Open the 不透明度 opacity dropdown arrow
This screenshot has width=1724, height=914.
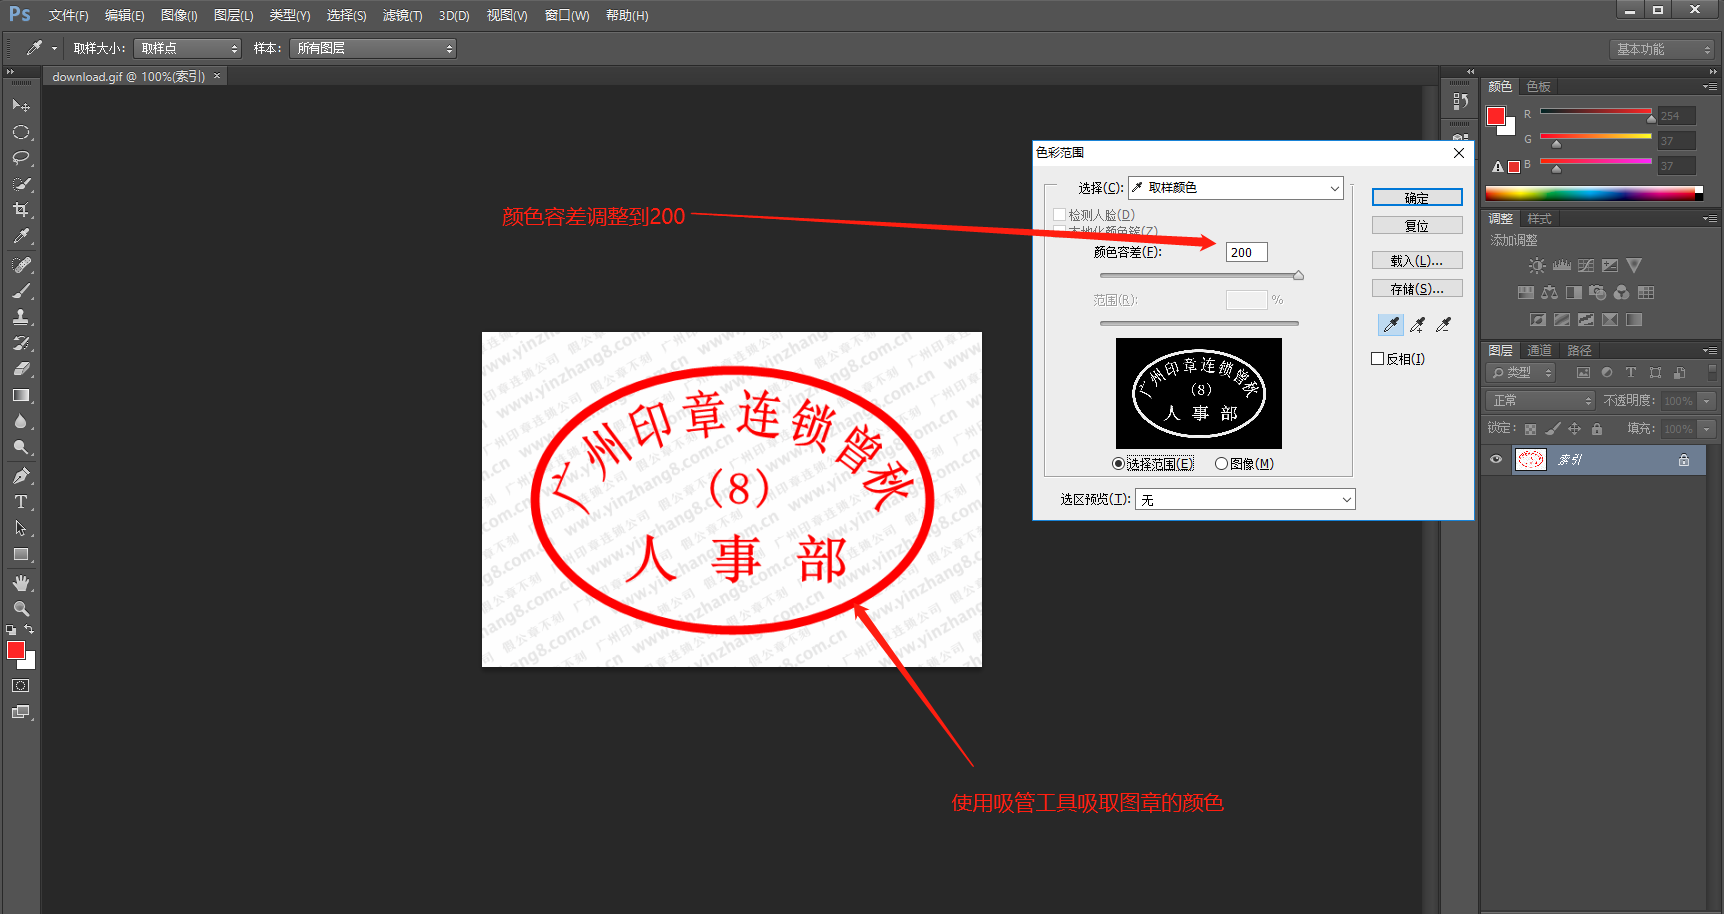pyautogui.click(x=1707, y=401)
